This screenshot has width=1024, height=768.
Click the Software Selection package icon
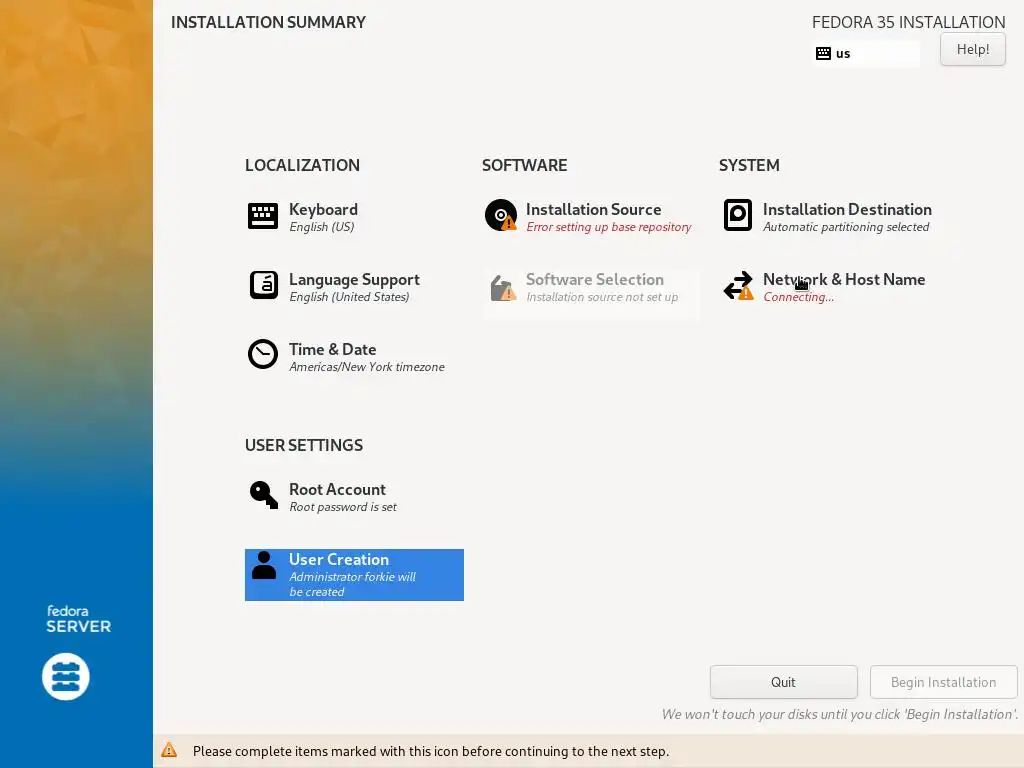pos(503,287)
